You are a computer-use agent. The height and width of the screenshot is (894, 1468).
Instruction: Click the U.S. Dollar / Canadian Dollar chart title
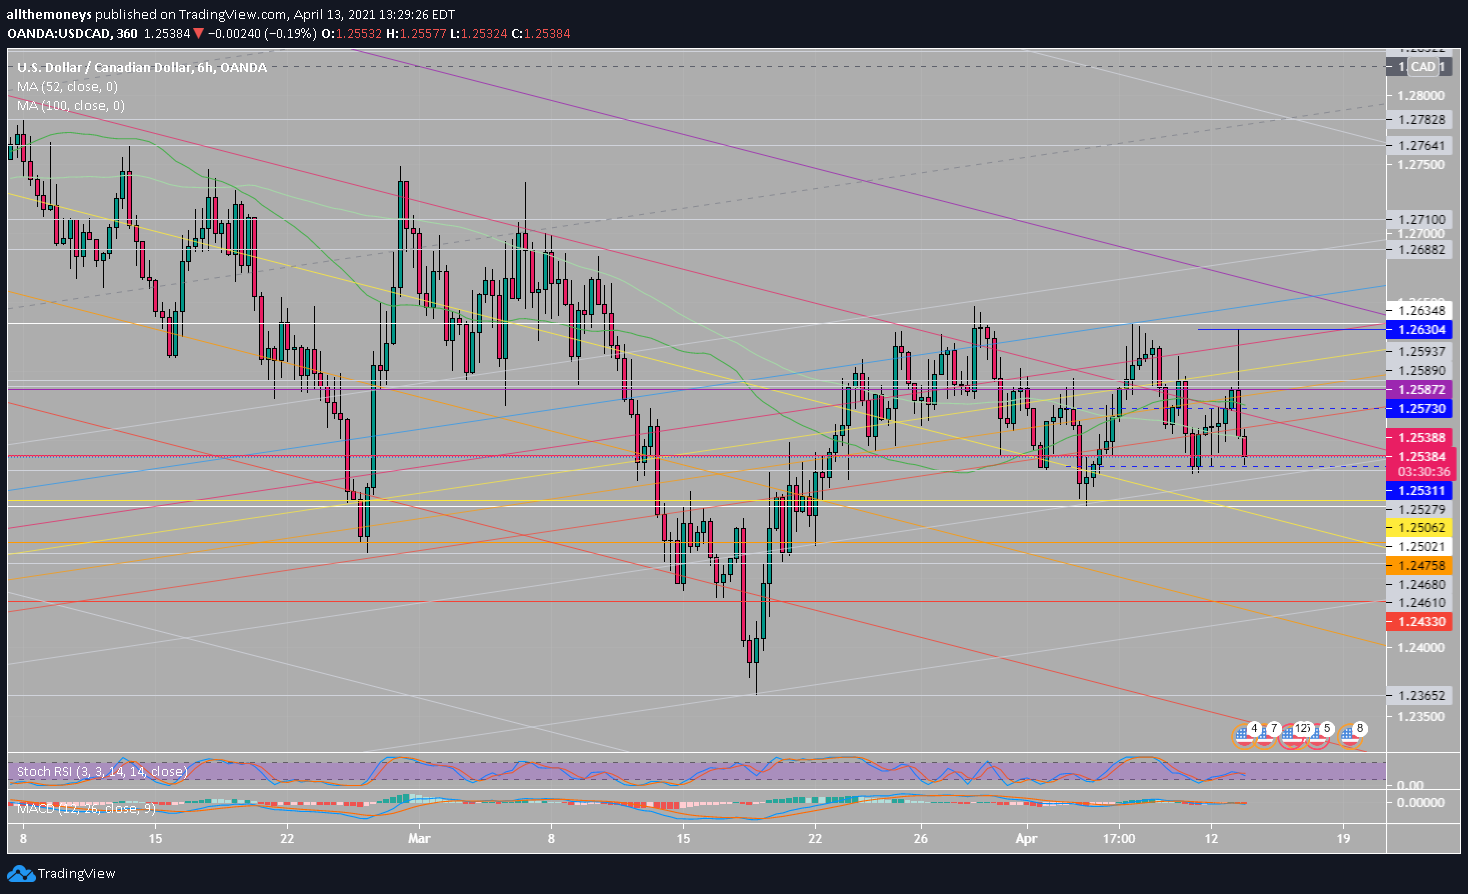click(x=142, y=68)
